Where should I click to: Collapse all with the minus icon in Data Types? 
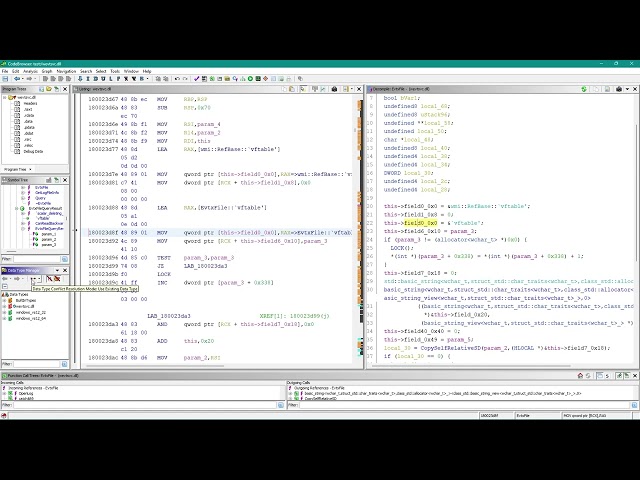pyautogui.click(x=5, y=287)
